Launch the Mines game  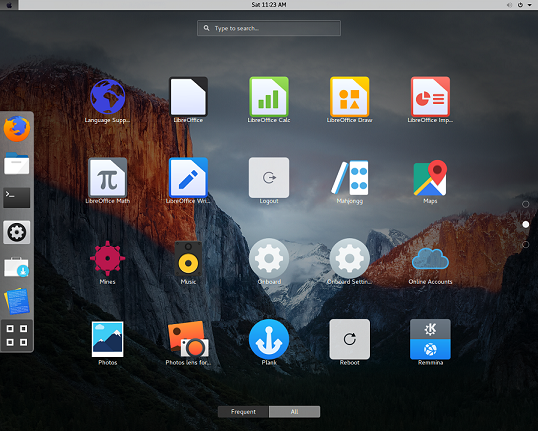(107, 258)
